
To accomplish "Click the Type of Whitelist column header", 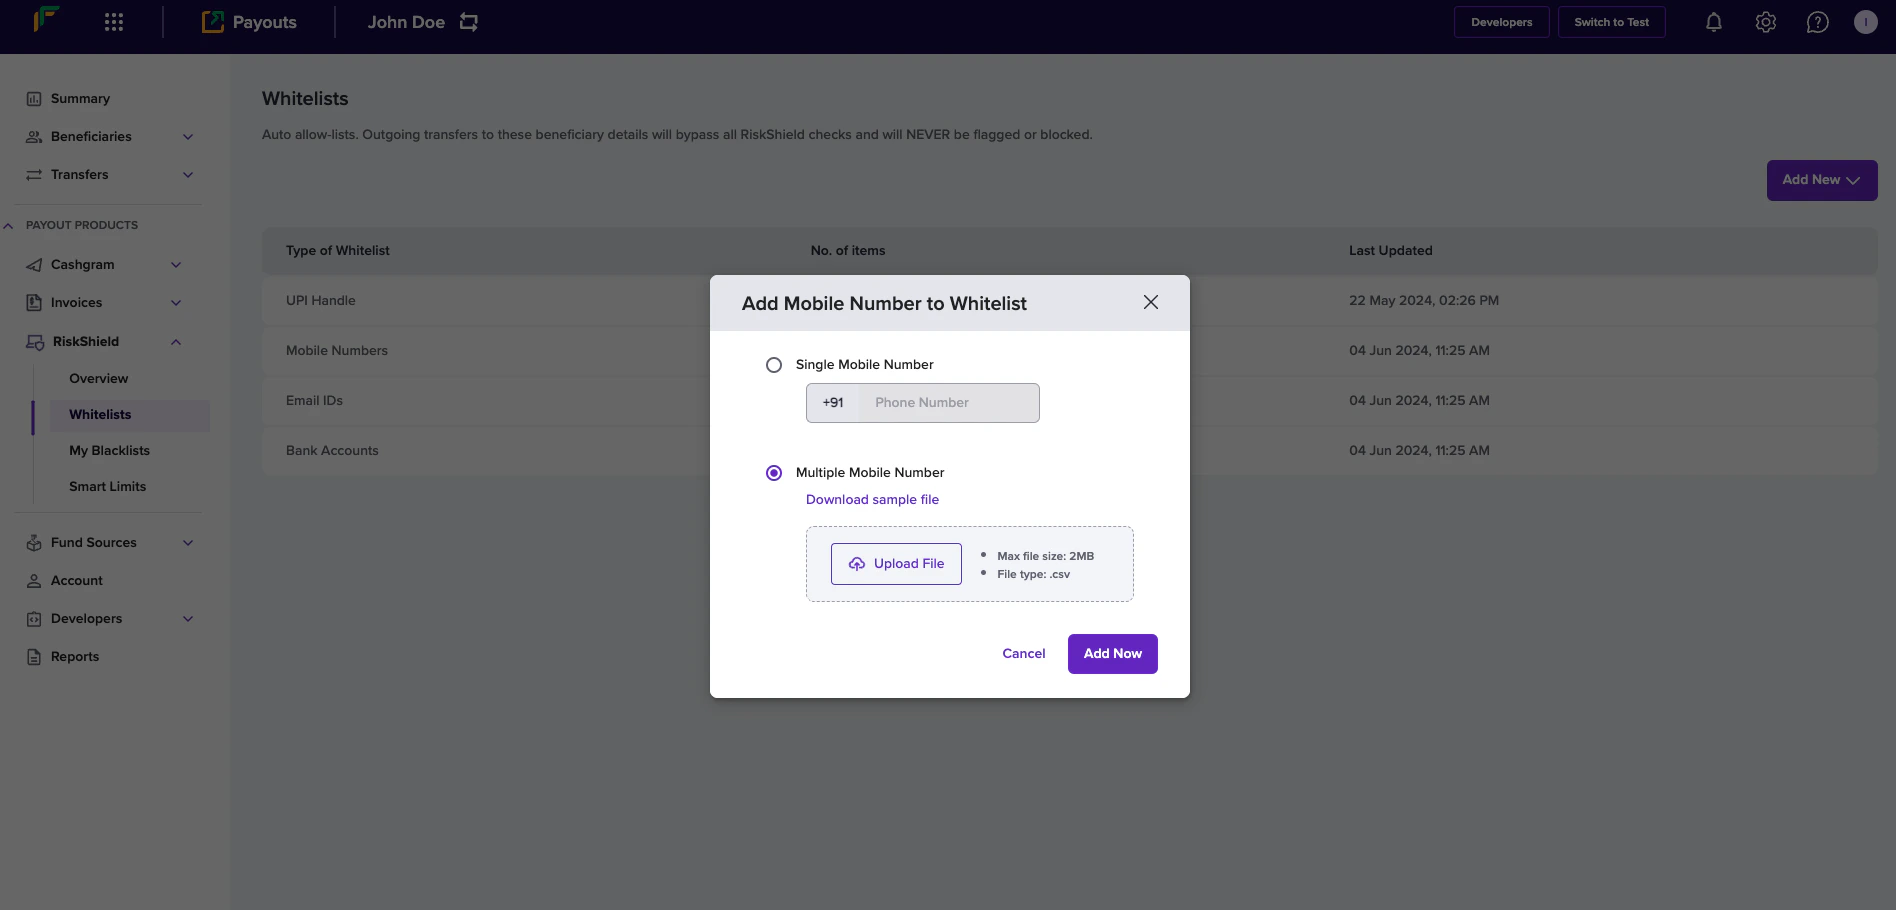I will 338,251.
